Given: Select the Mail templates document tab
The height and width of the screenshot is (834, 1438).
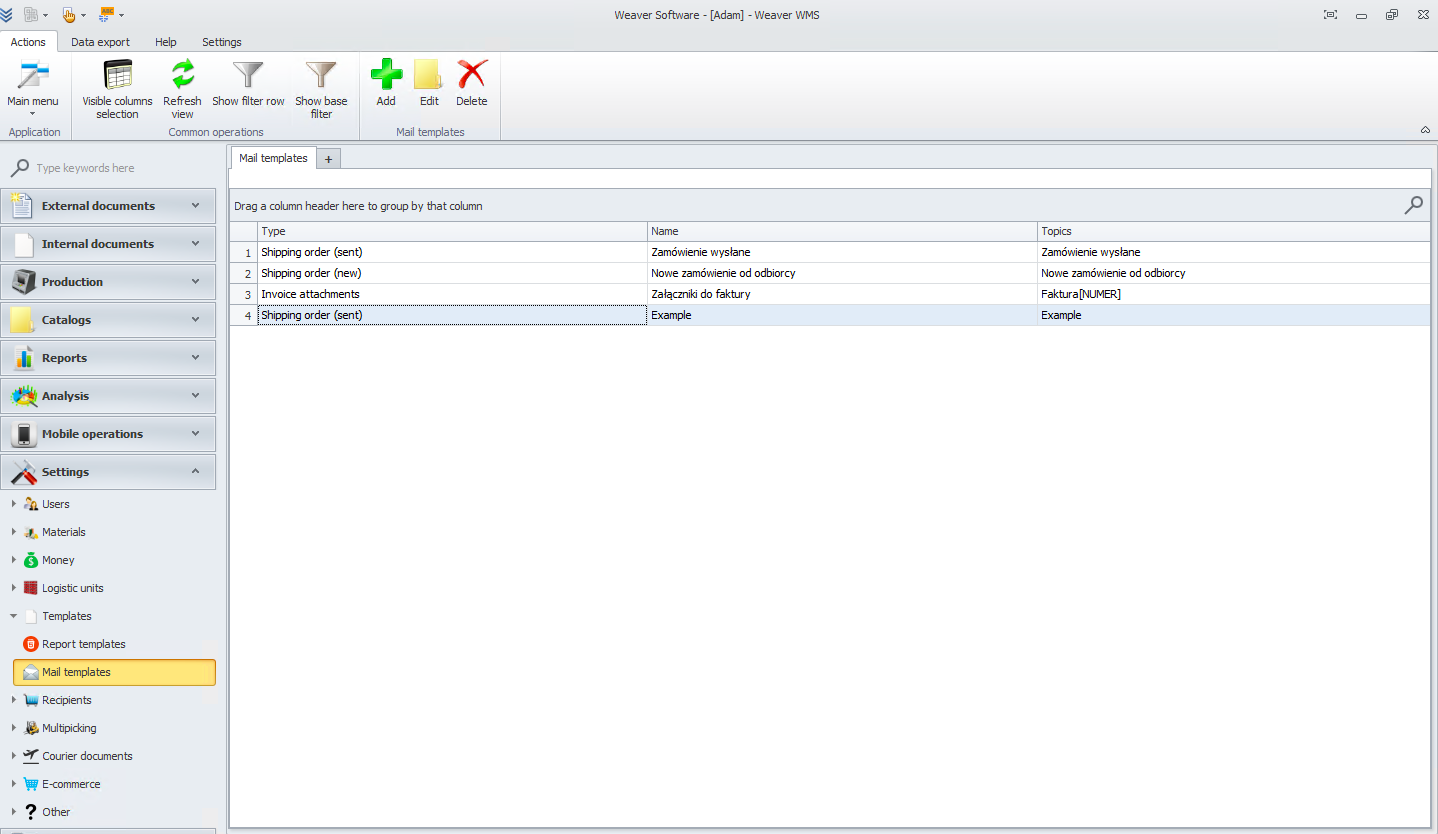Looking at the screenshot, I should click(273, 158).
